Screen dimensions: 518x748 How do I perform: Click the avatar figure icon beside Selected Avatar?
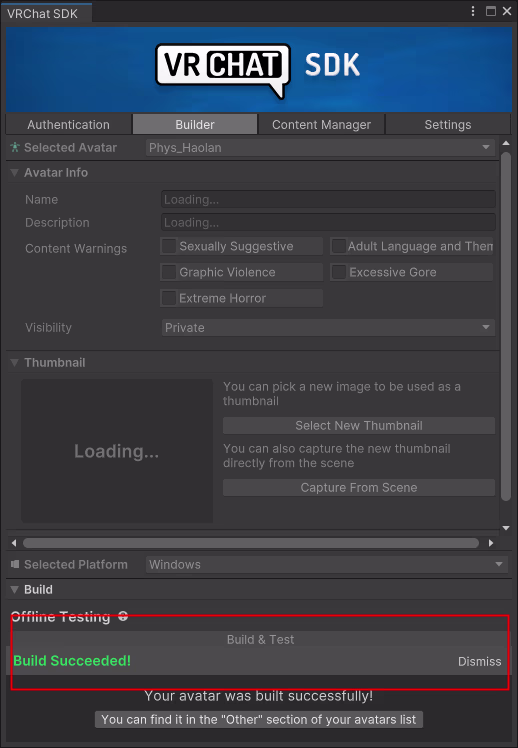[15, 147]
